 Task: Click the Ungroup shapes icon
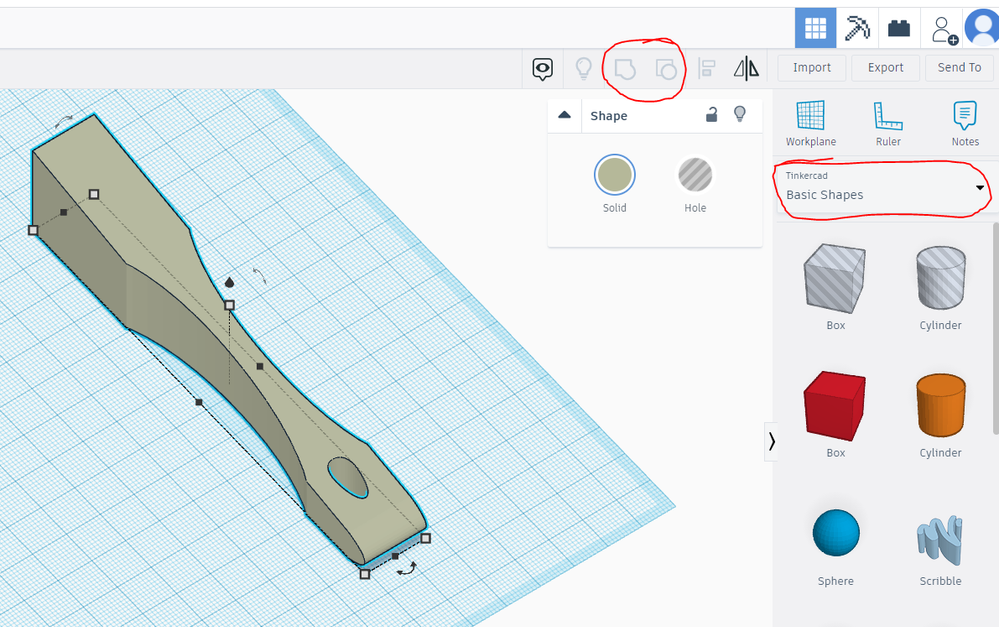coord(666,68)
